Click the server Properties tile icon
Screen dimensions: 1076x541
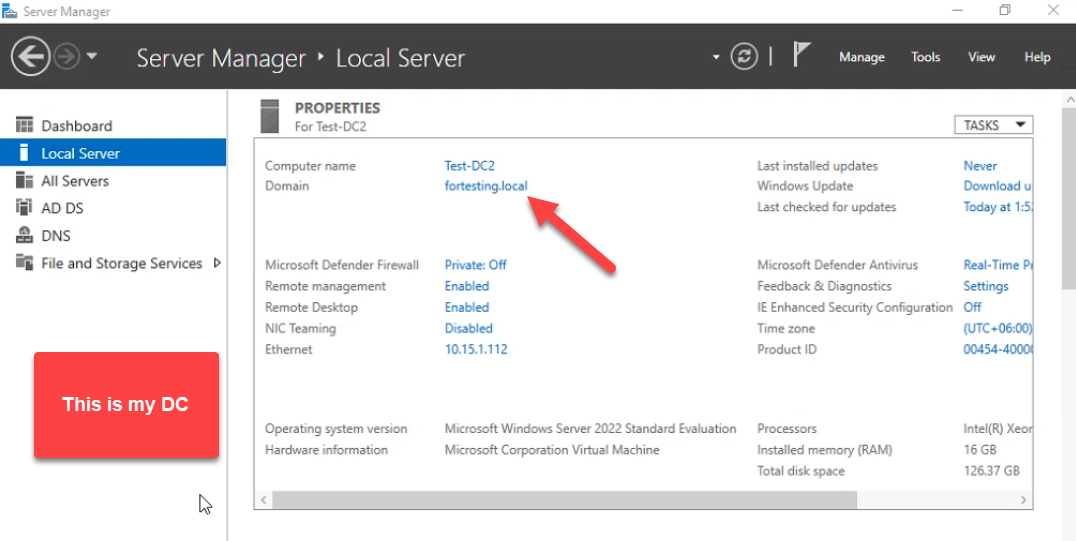click(x=270, y=116)
